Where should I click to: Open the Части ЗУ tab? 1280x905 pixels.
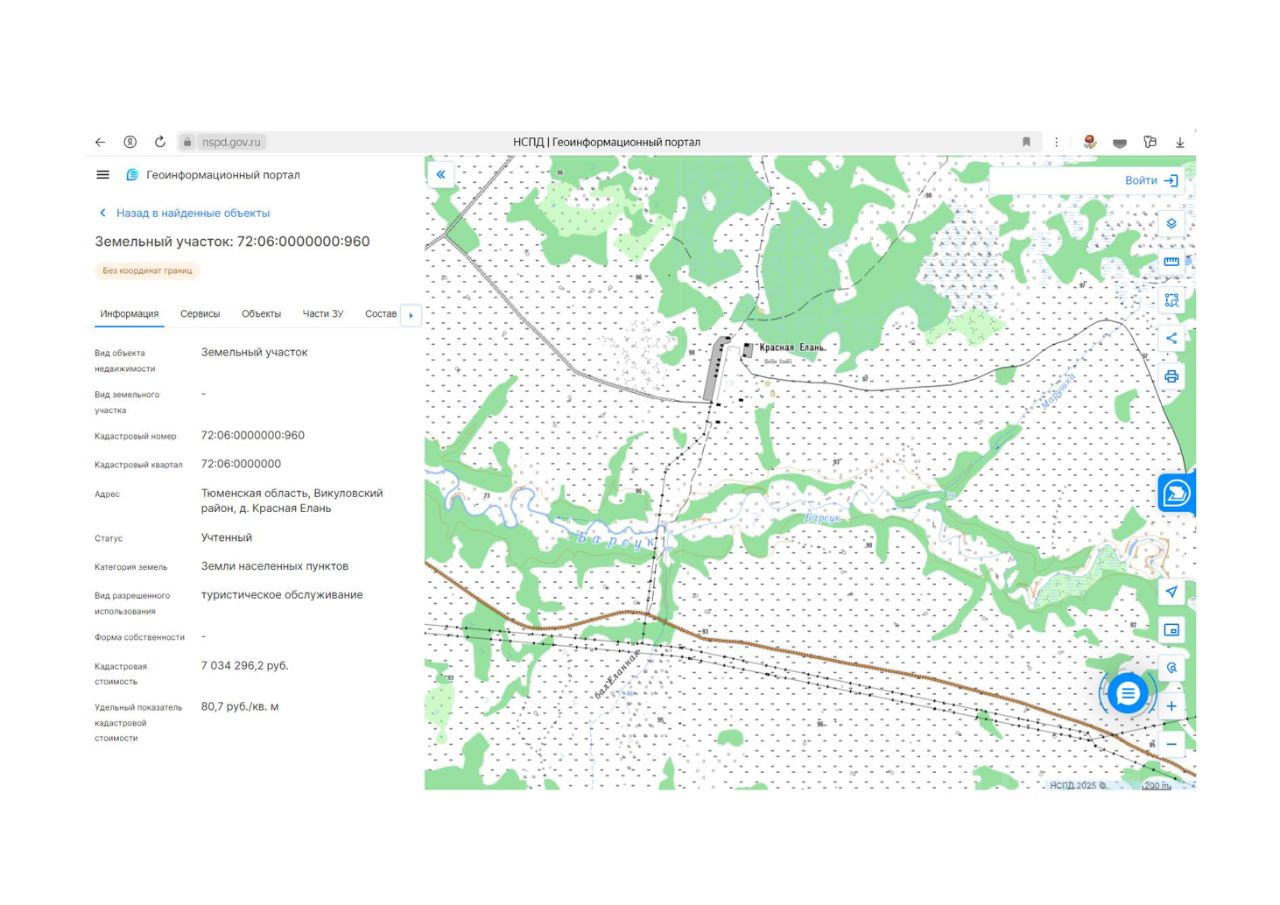323,314
